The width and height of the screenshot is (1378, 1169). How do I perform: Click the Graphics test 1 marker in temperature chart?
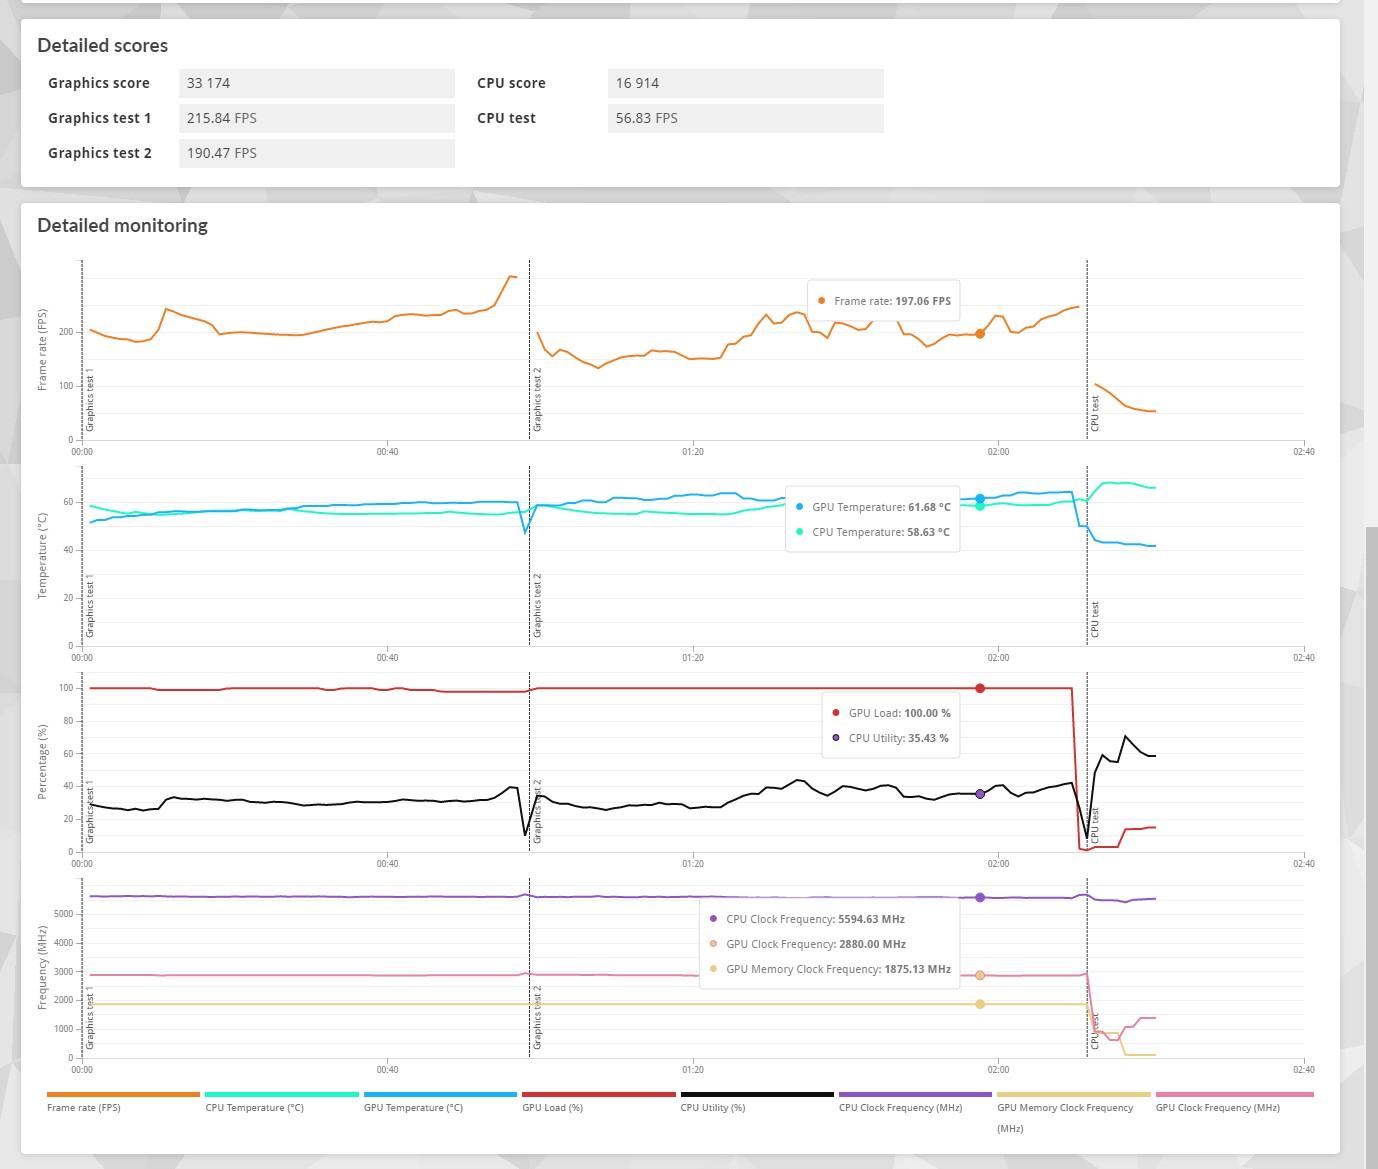point(90,606)
